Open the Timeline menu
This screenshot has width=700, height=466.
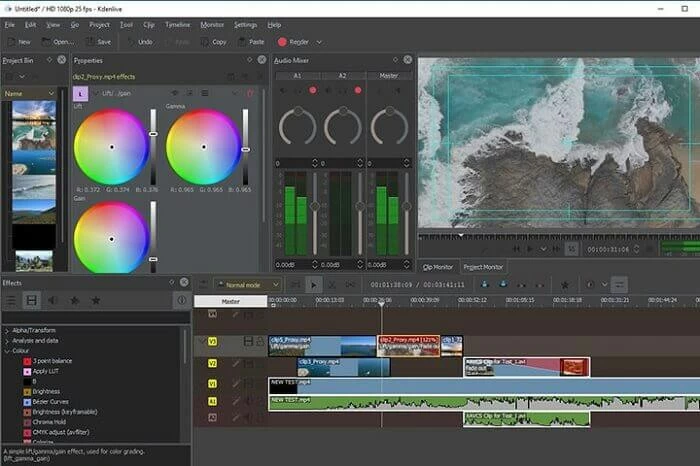pyautogui.click(x=178, y=22)
